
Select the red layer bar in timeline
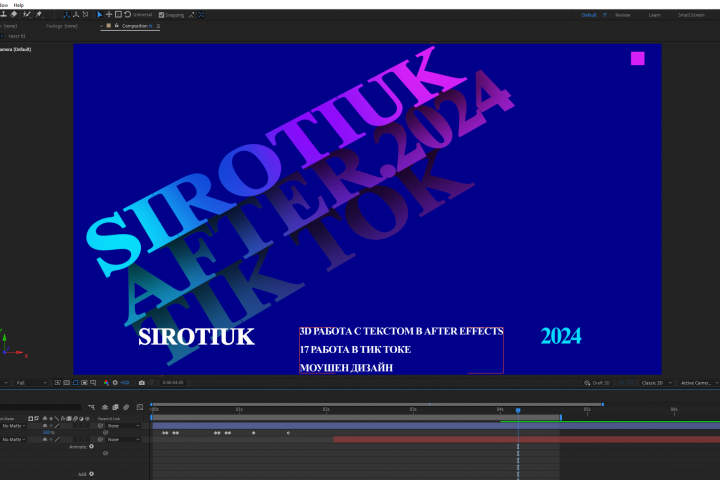click(526, 440)
